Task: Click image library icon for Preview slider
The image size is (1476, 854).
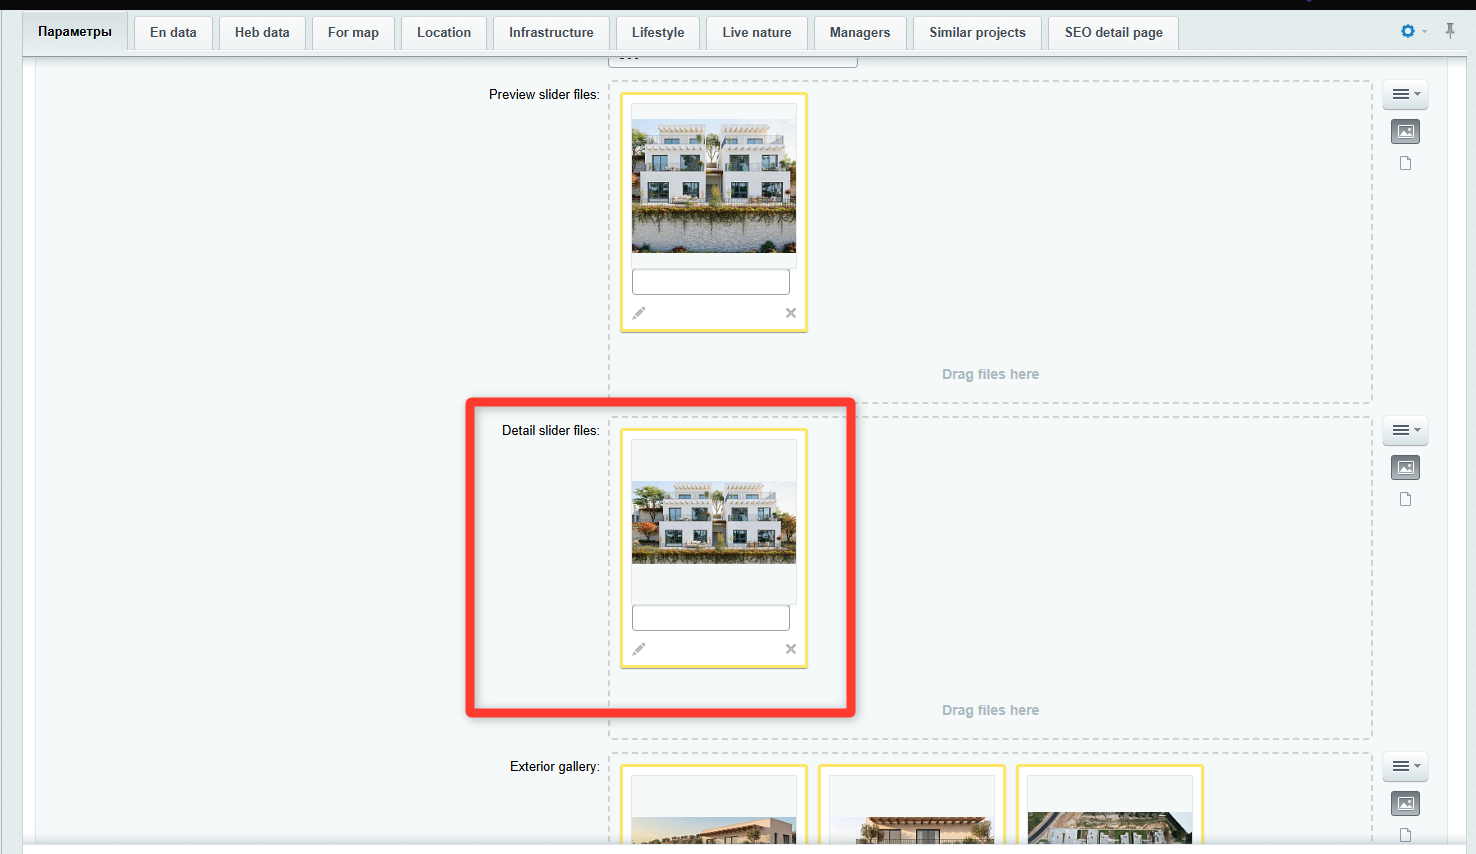Action: [1405, 131]
